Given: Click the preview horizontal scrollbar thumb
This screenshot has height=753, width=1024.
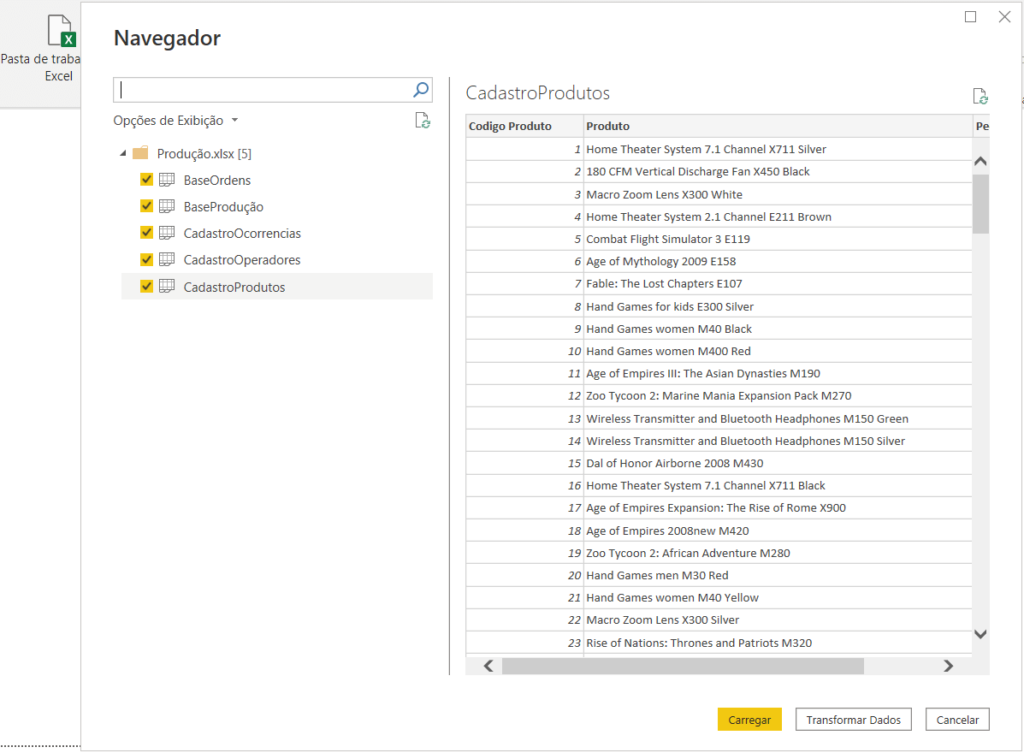Looking at the screenshot, I should click(x=682, y=666).
